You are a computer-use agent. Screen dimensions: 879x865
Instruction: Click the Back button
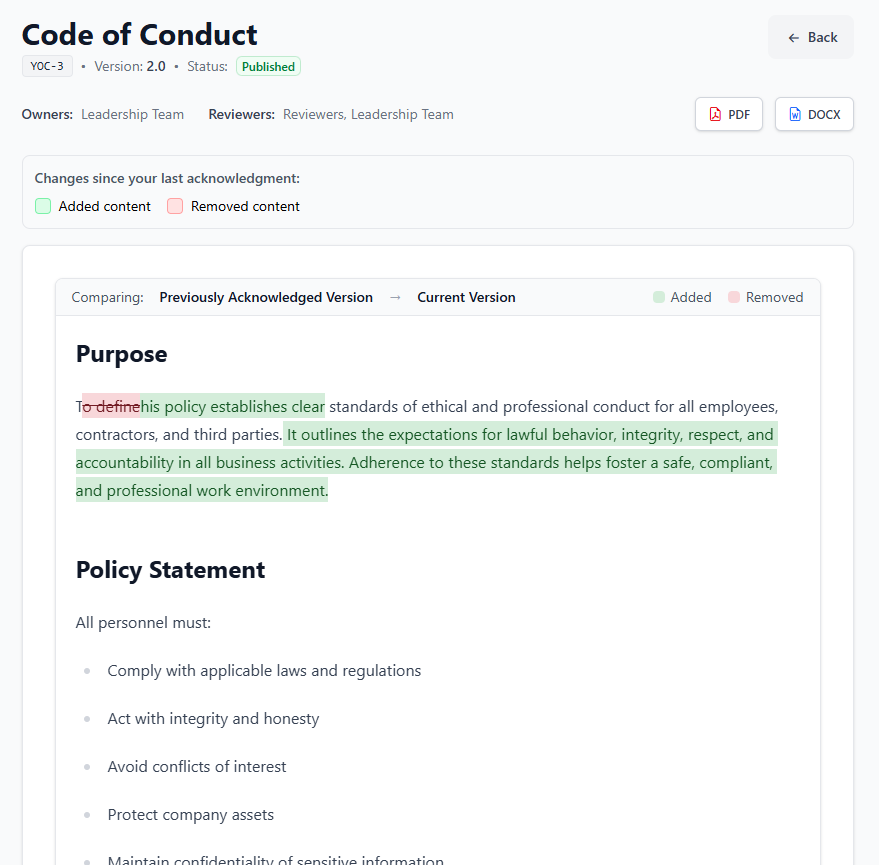[810, 37]
